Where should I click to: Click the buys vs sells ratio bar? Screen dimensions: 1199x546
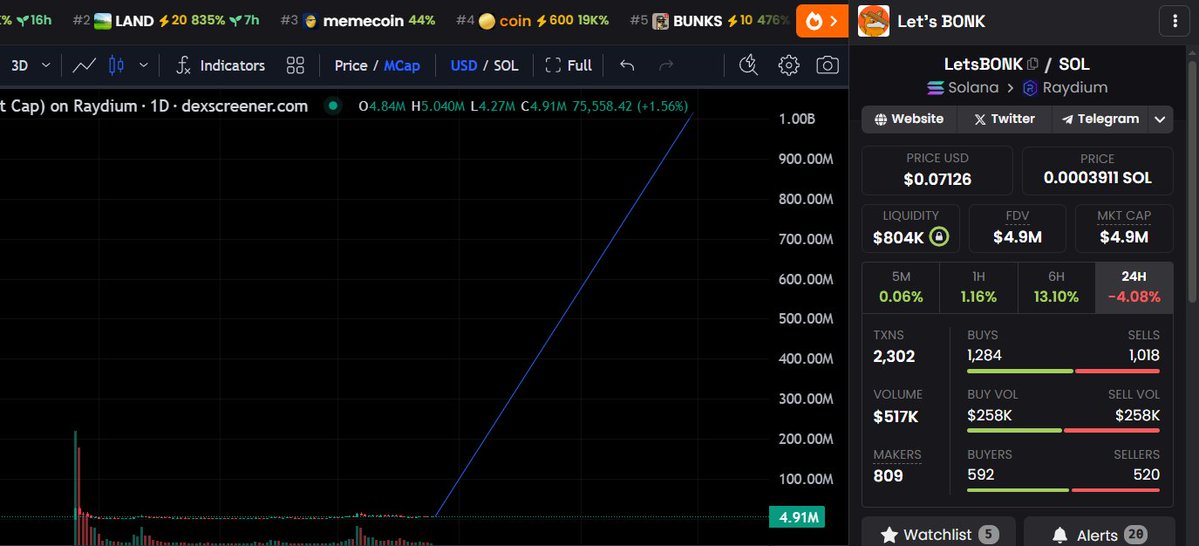[1063, 371]
